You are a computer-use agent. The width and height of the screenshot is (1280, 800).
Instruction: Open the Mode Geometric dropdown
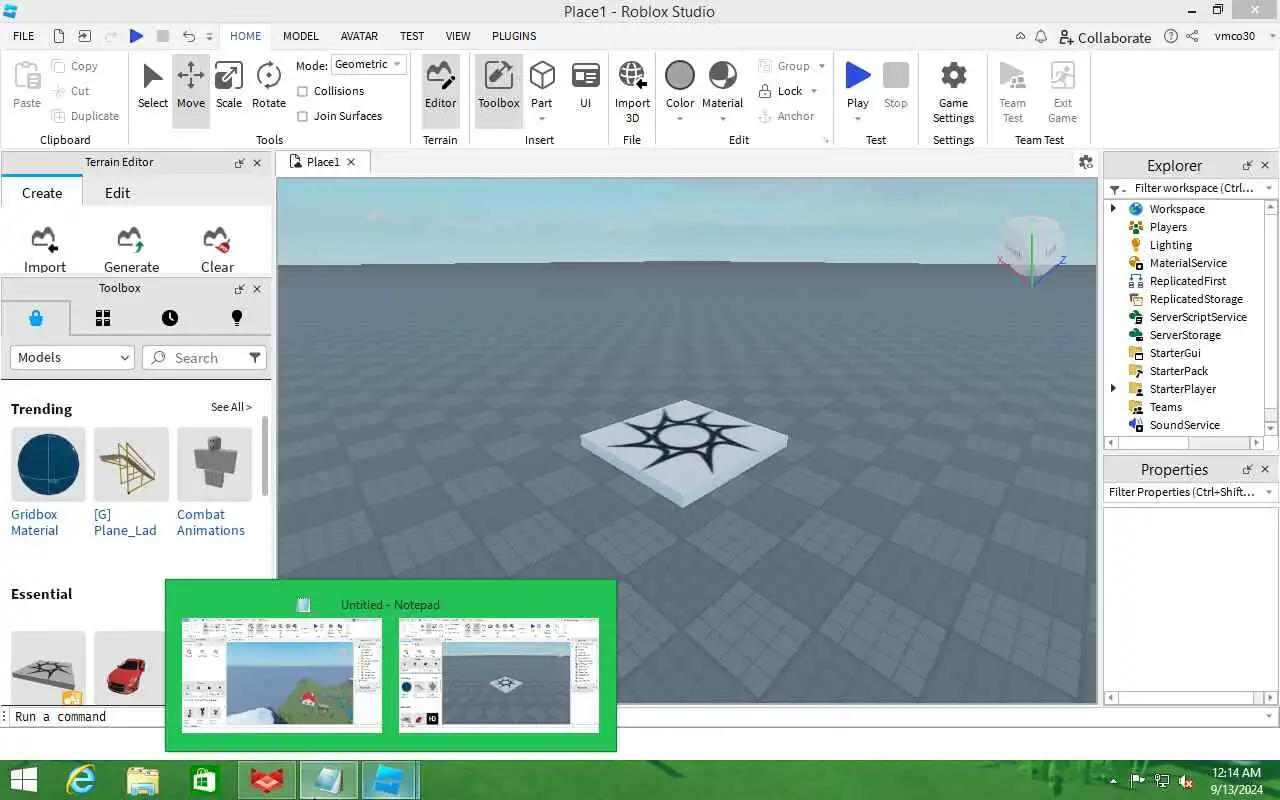coord(368,64)
